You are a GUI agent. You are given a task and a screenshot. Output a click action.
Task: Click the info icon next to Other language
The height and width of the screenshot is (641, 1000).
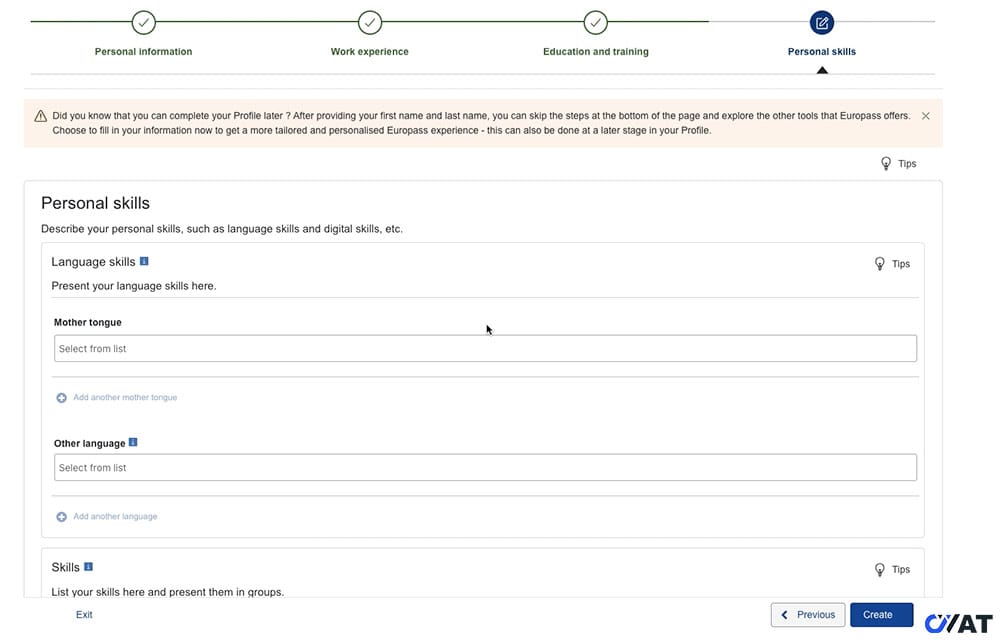[x=133, y=442]
